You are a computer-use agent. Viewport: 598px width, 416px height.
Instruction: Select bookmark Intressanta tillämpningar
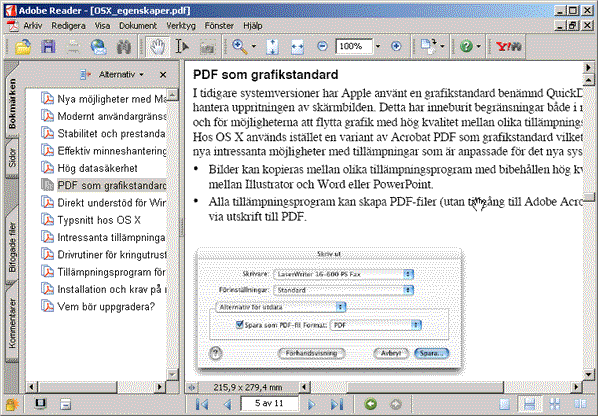click(104, 237)
